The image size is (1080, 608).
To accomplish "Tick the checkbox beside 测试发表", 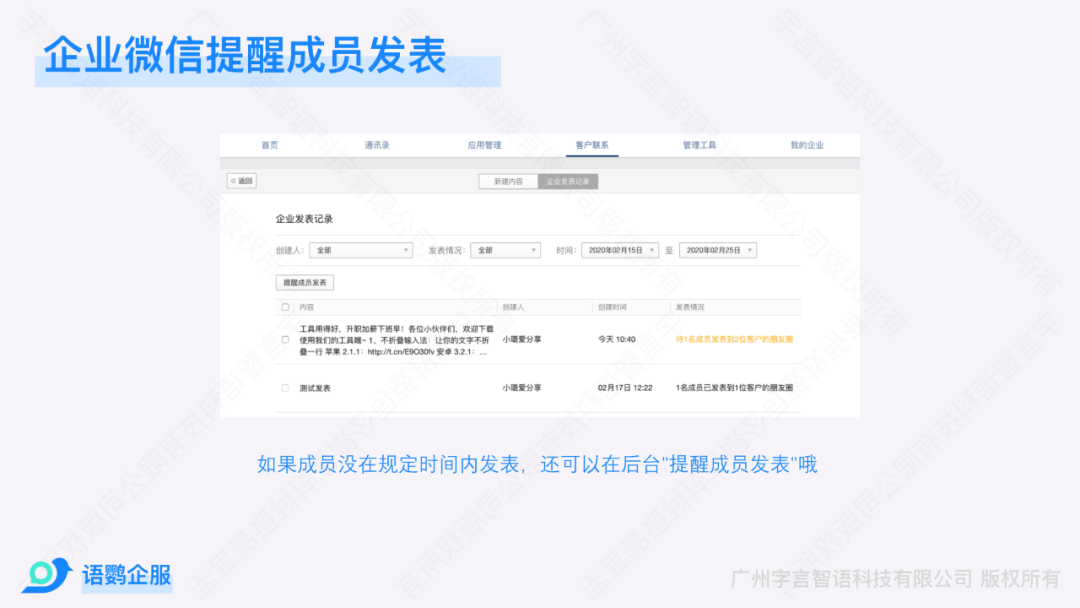I will coord(285,387).
